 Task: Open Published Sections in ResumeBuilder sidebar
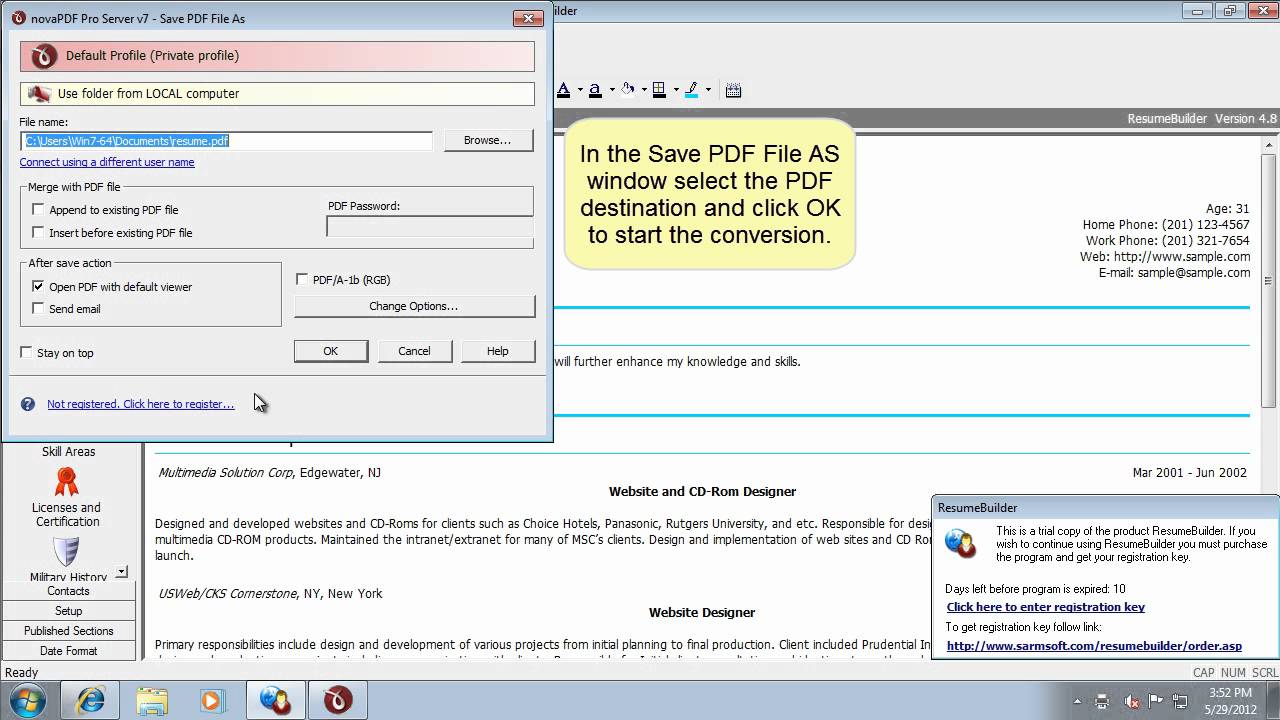[x=69, y=631]
